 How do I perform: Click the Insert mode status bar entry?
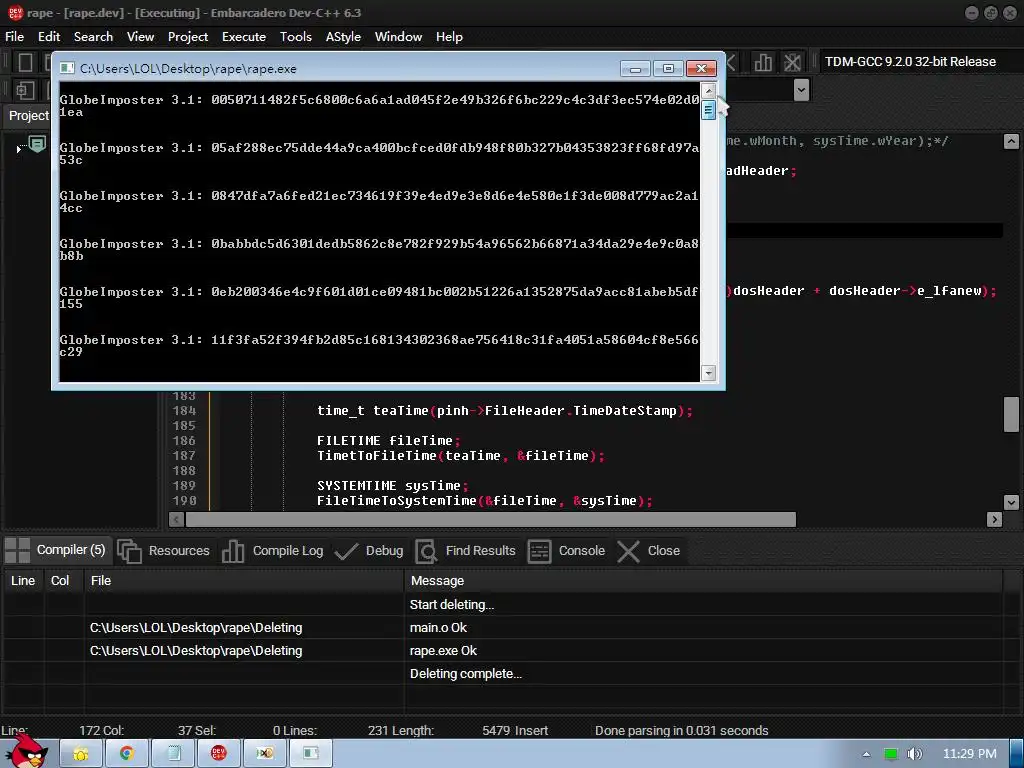(532, 730)
